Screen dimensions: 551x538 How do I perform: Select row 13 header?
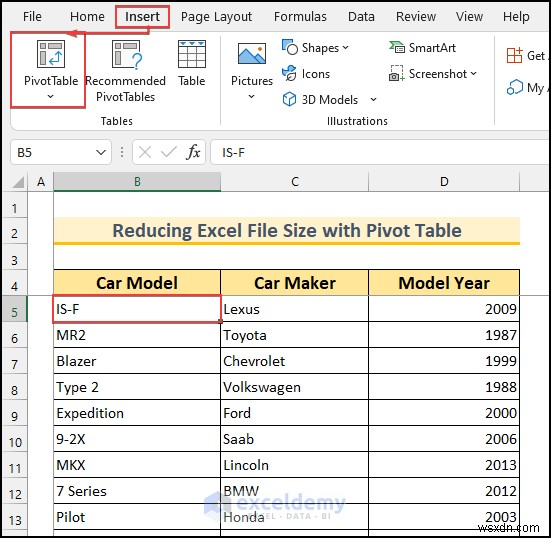coord(14,517)
